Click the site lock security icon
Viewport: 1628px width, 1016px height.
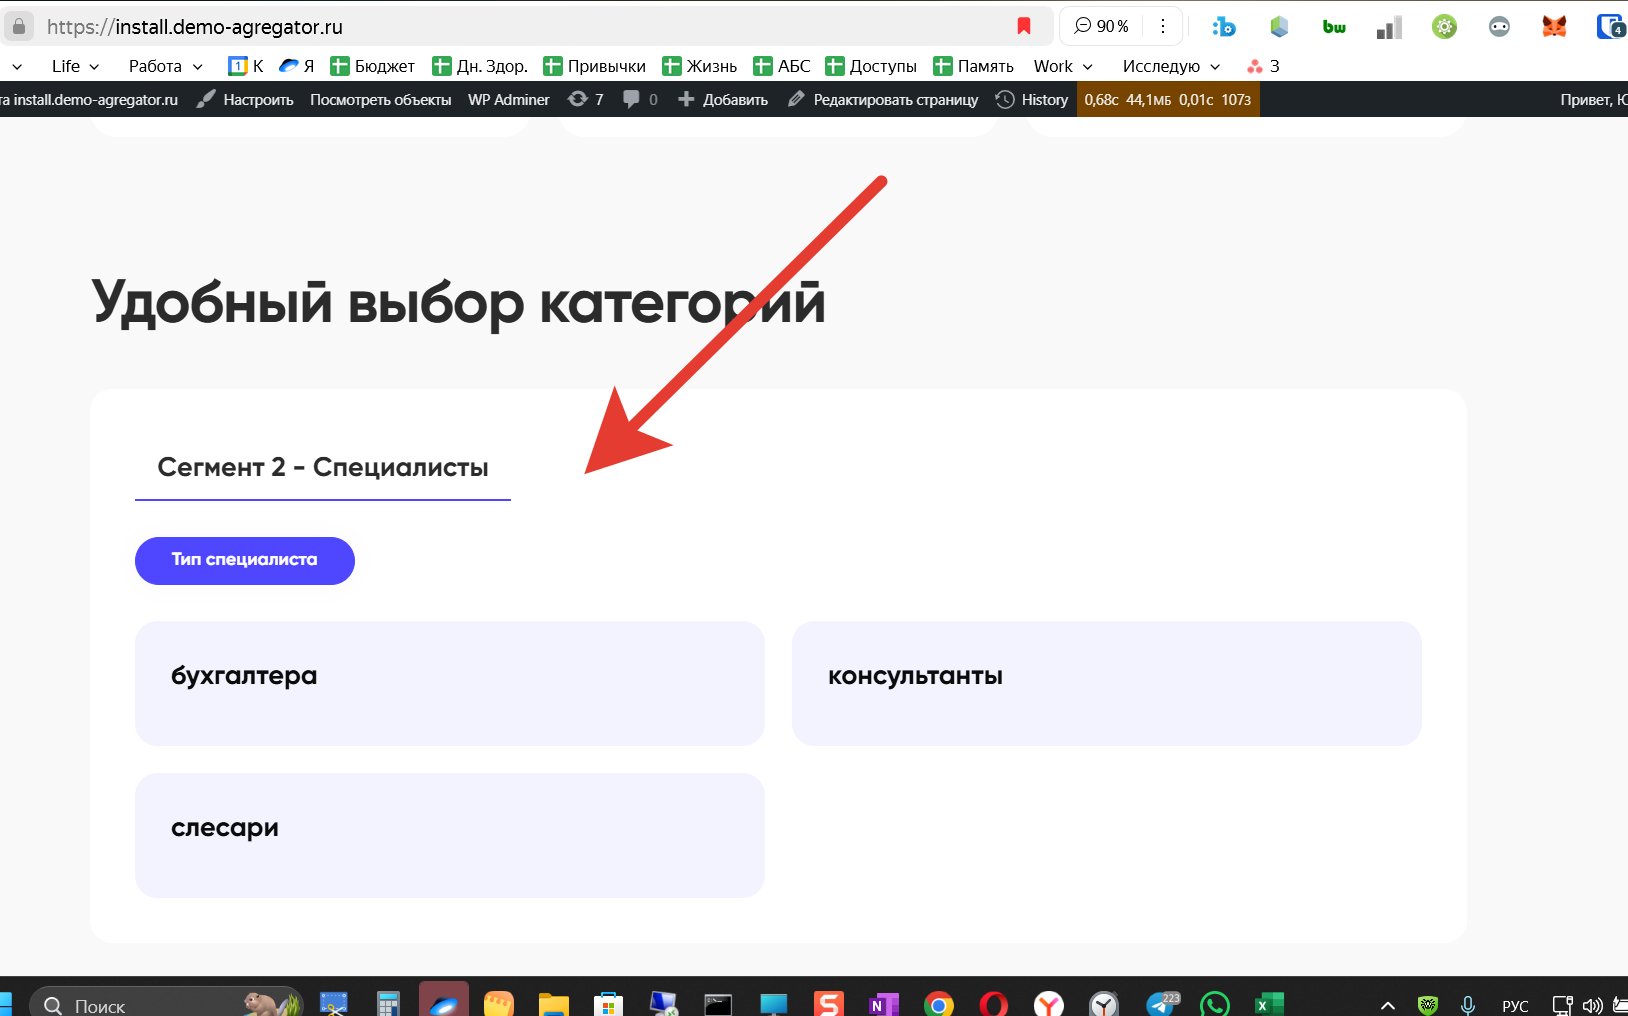point(19,26)
